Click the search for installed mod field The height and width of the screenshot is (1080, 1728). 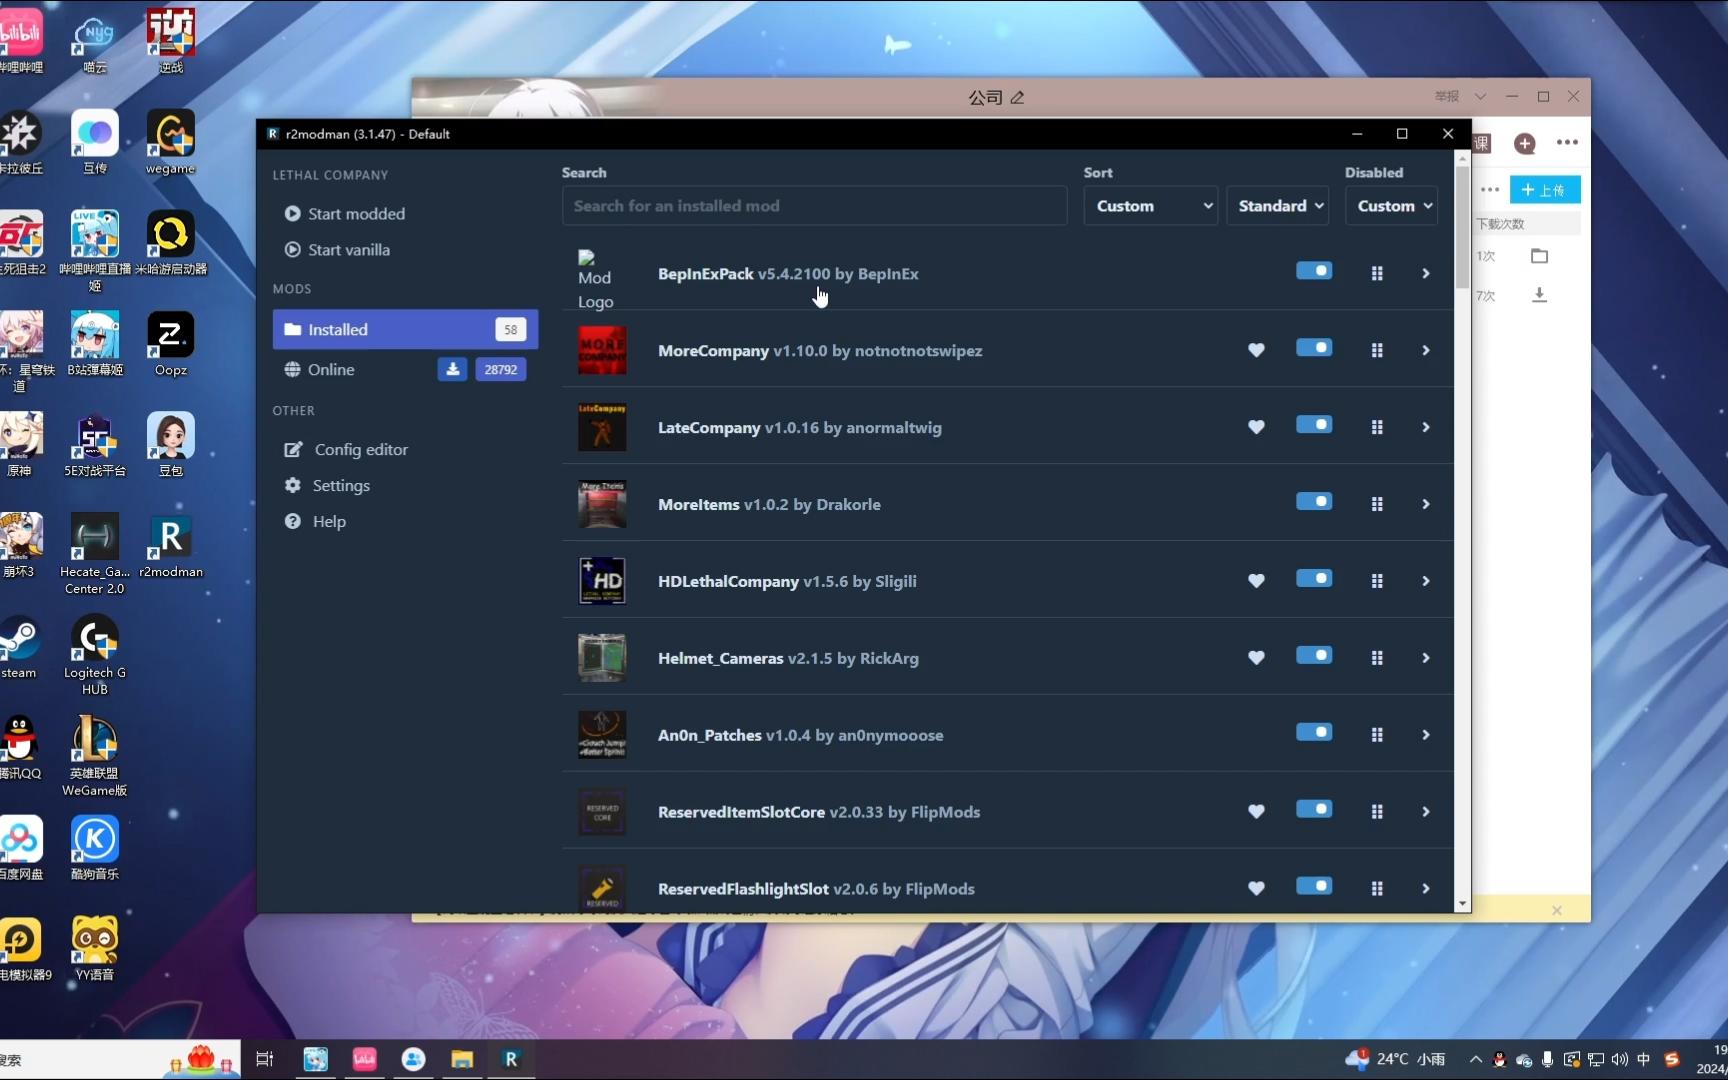pyautogui.click(x=815, y=206)
